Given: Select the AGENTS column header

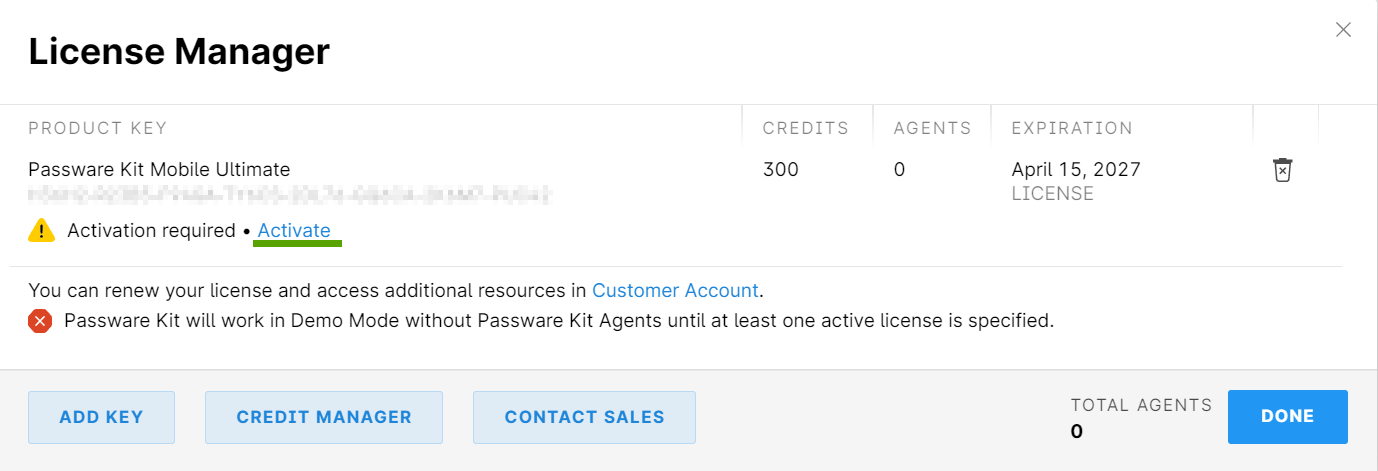Looking at the screenshot, I should pos(932,128).
